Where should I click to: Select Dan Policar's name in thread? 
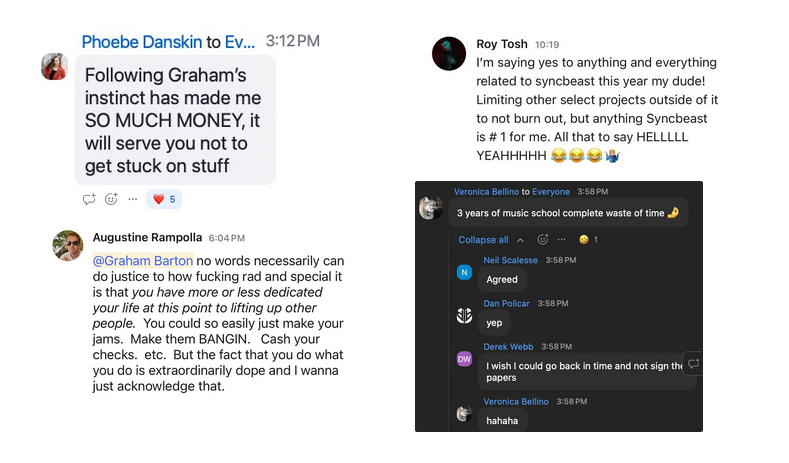click(x=506, y=303)
